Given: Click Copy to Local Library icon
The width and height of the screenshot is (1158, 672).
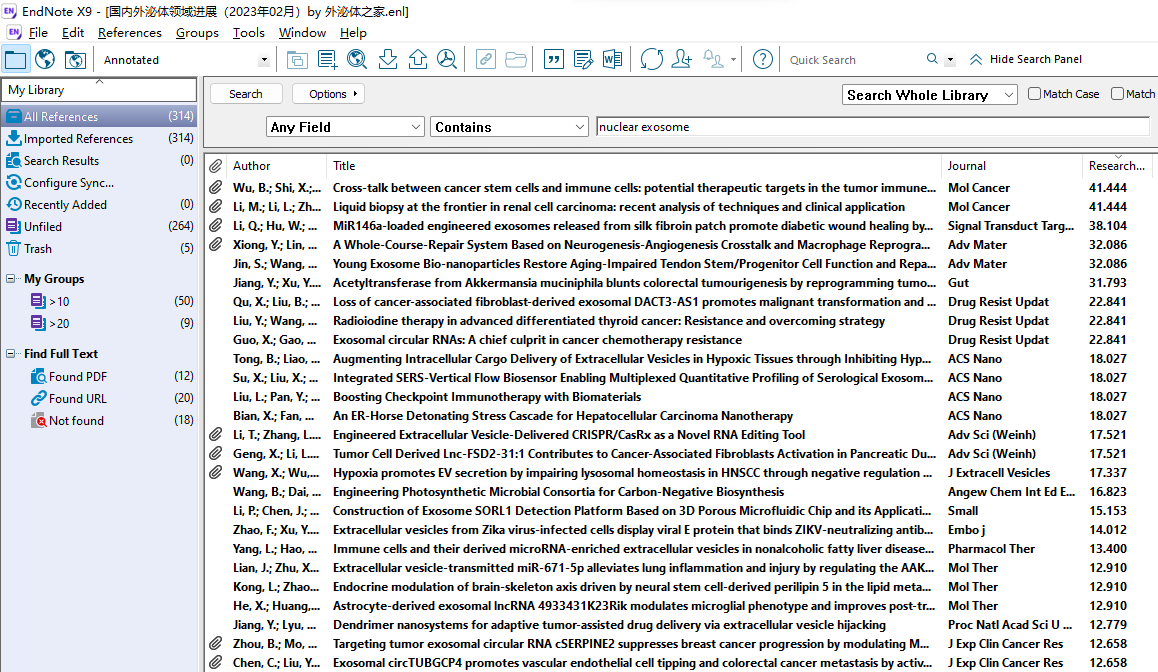Looking at the screenshot, I should point(297,59).
